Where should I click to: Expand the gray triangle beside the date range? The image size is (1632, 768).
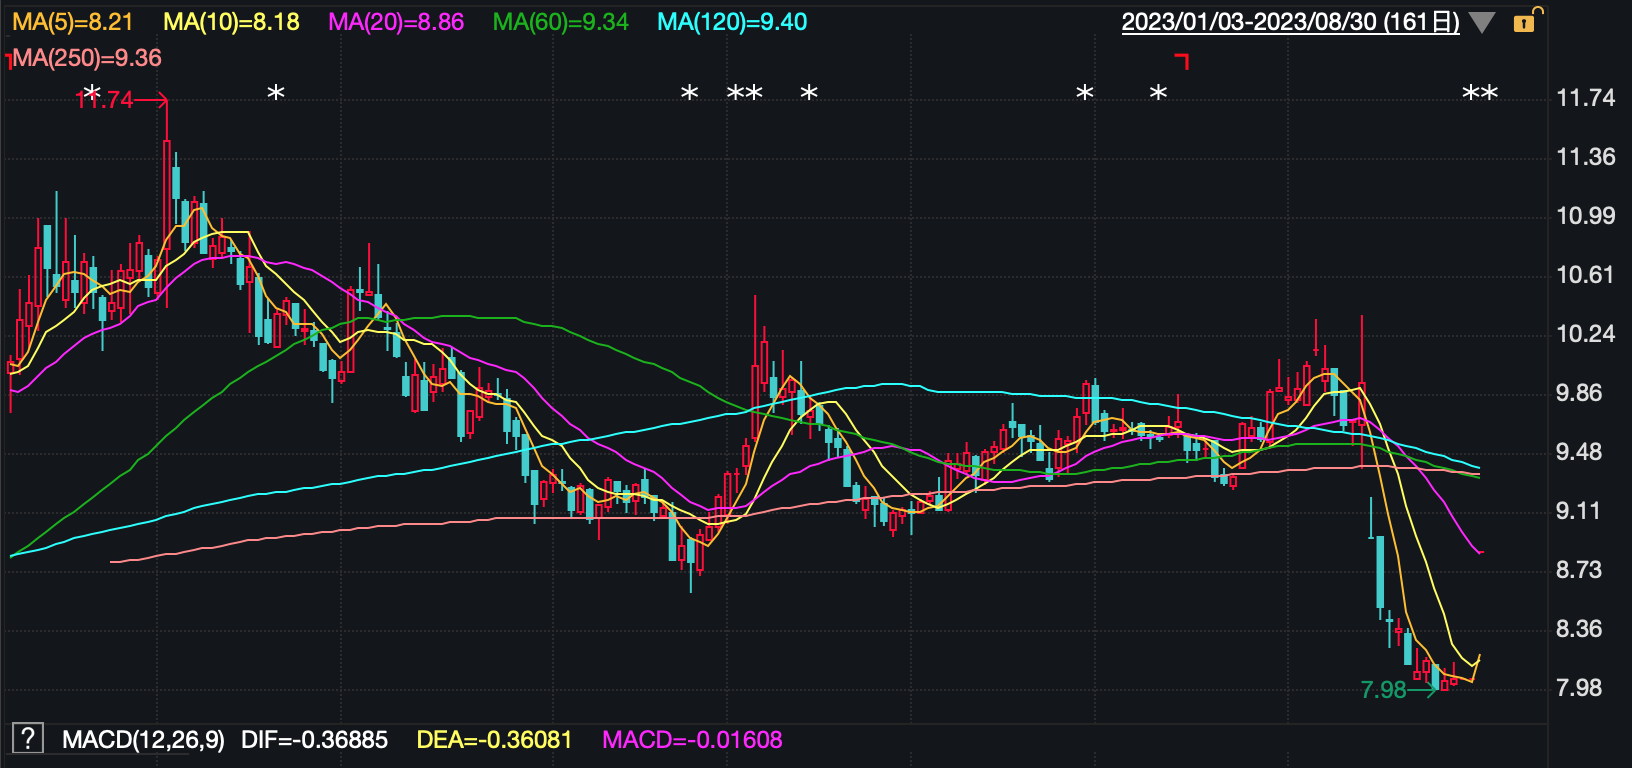pyautogui.click(x=1482, y=23)
